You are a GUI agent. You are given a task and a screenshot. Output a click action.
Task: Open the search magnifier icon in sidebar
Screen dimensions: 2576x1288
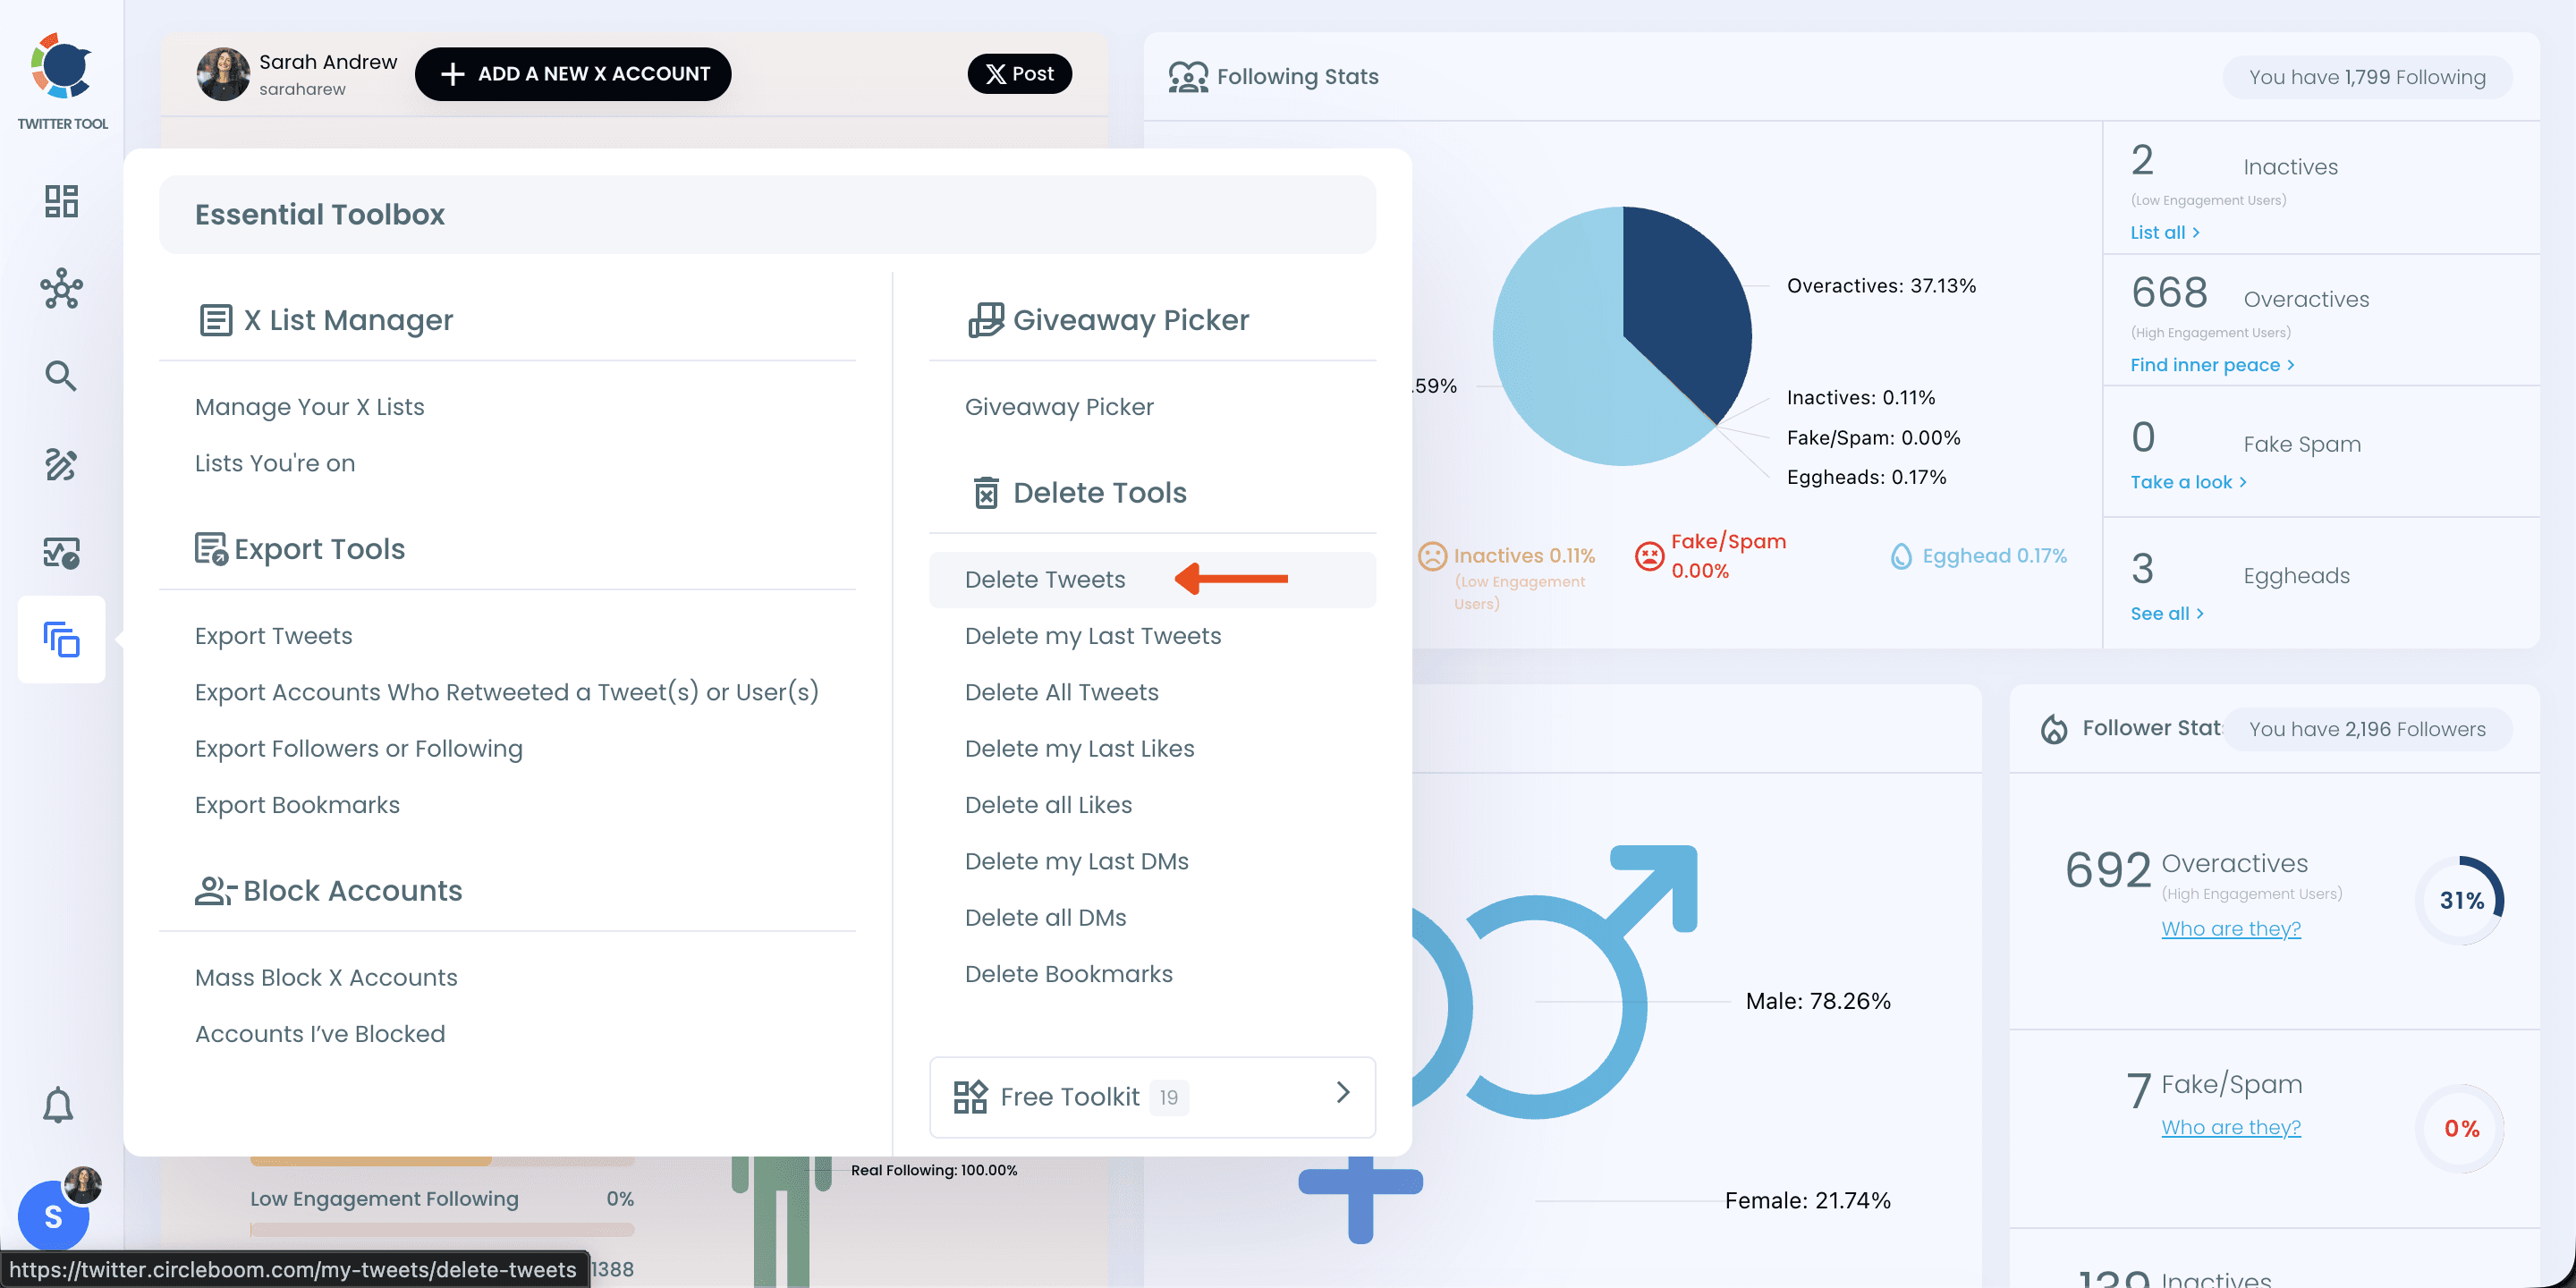click(x=61, y=376)
